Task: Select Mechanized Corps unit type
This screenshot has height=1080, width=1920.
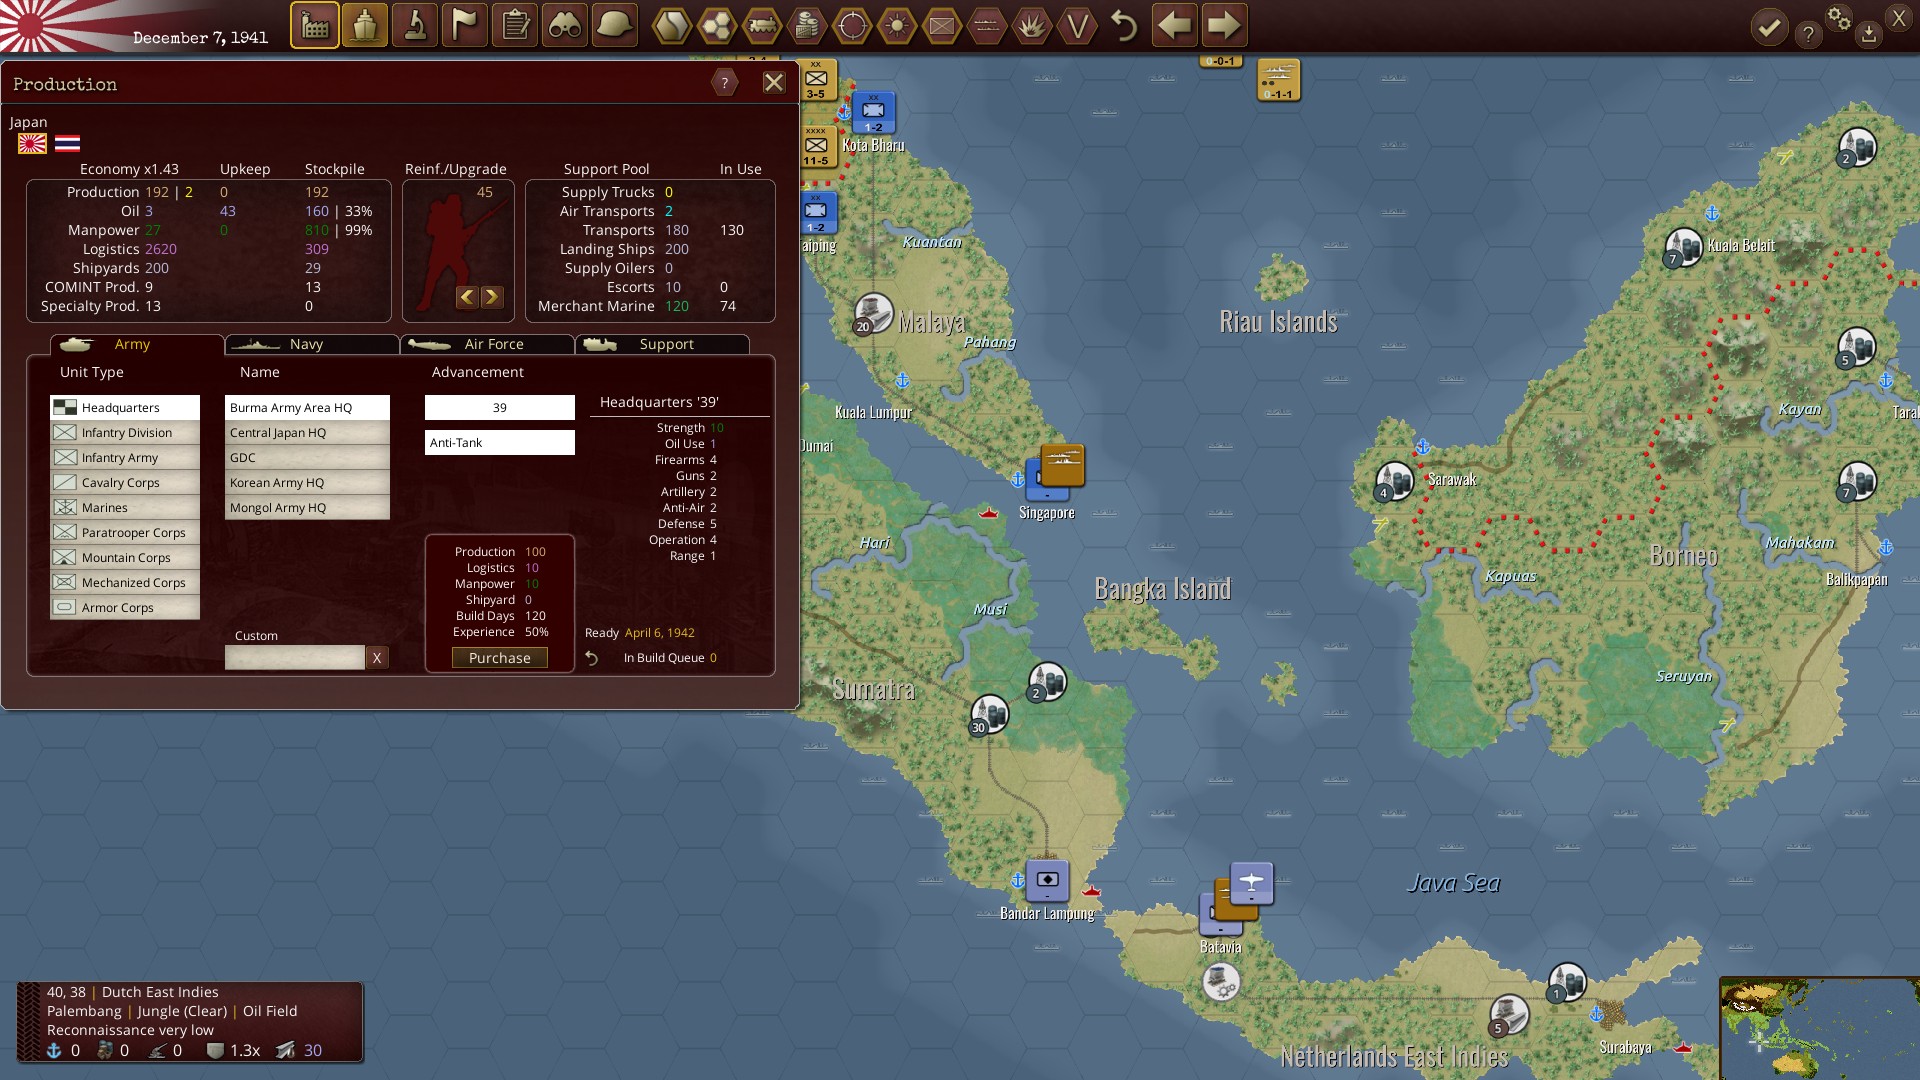Action: (125, 582)
